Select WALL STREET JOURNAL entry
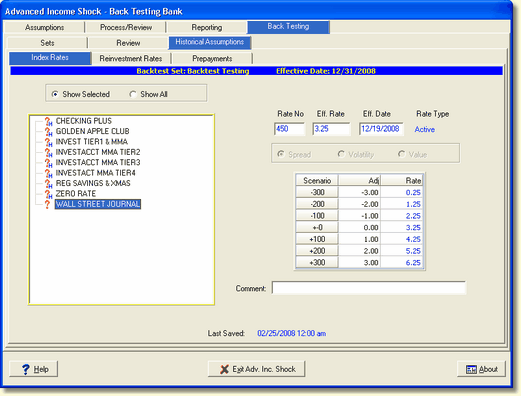Screen dimensions: 521x396 pos(98,204)
